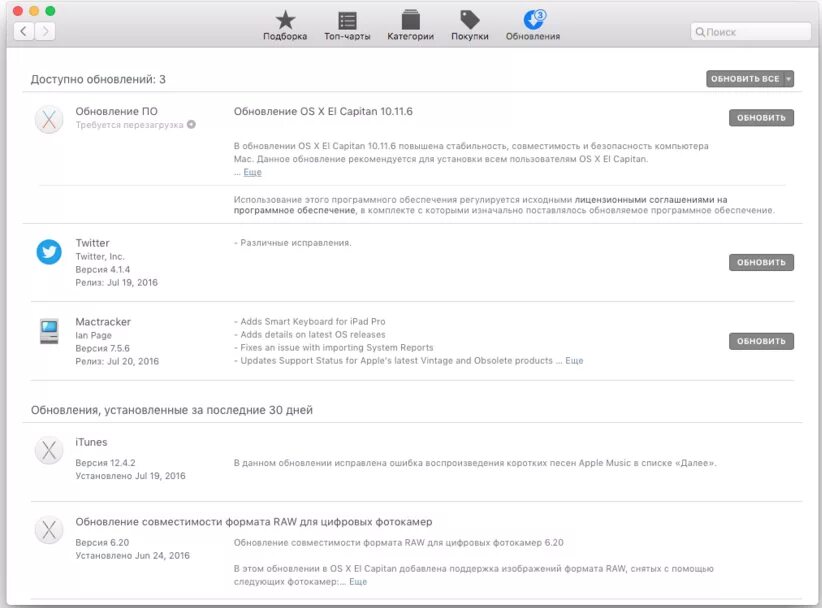This screenshot has height=608, width=822.
Task: Click the Обновить все button
Action: pos(745,79)
